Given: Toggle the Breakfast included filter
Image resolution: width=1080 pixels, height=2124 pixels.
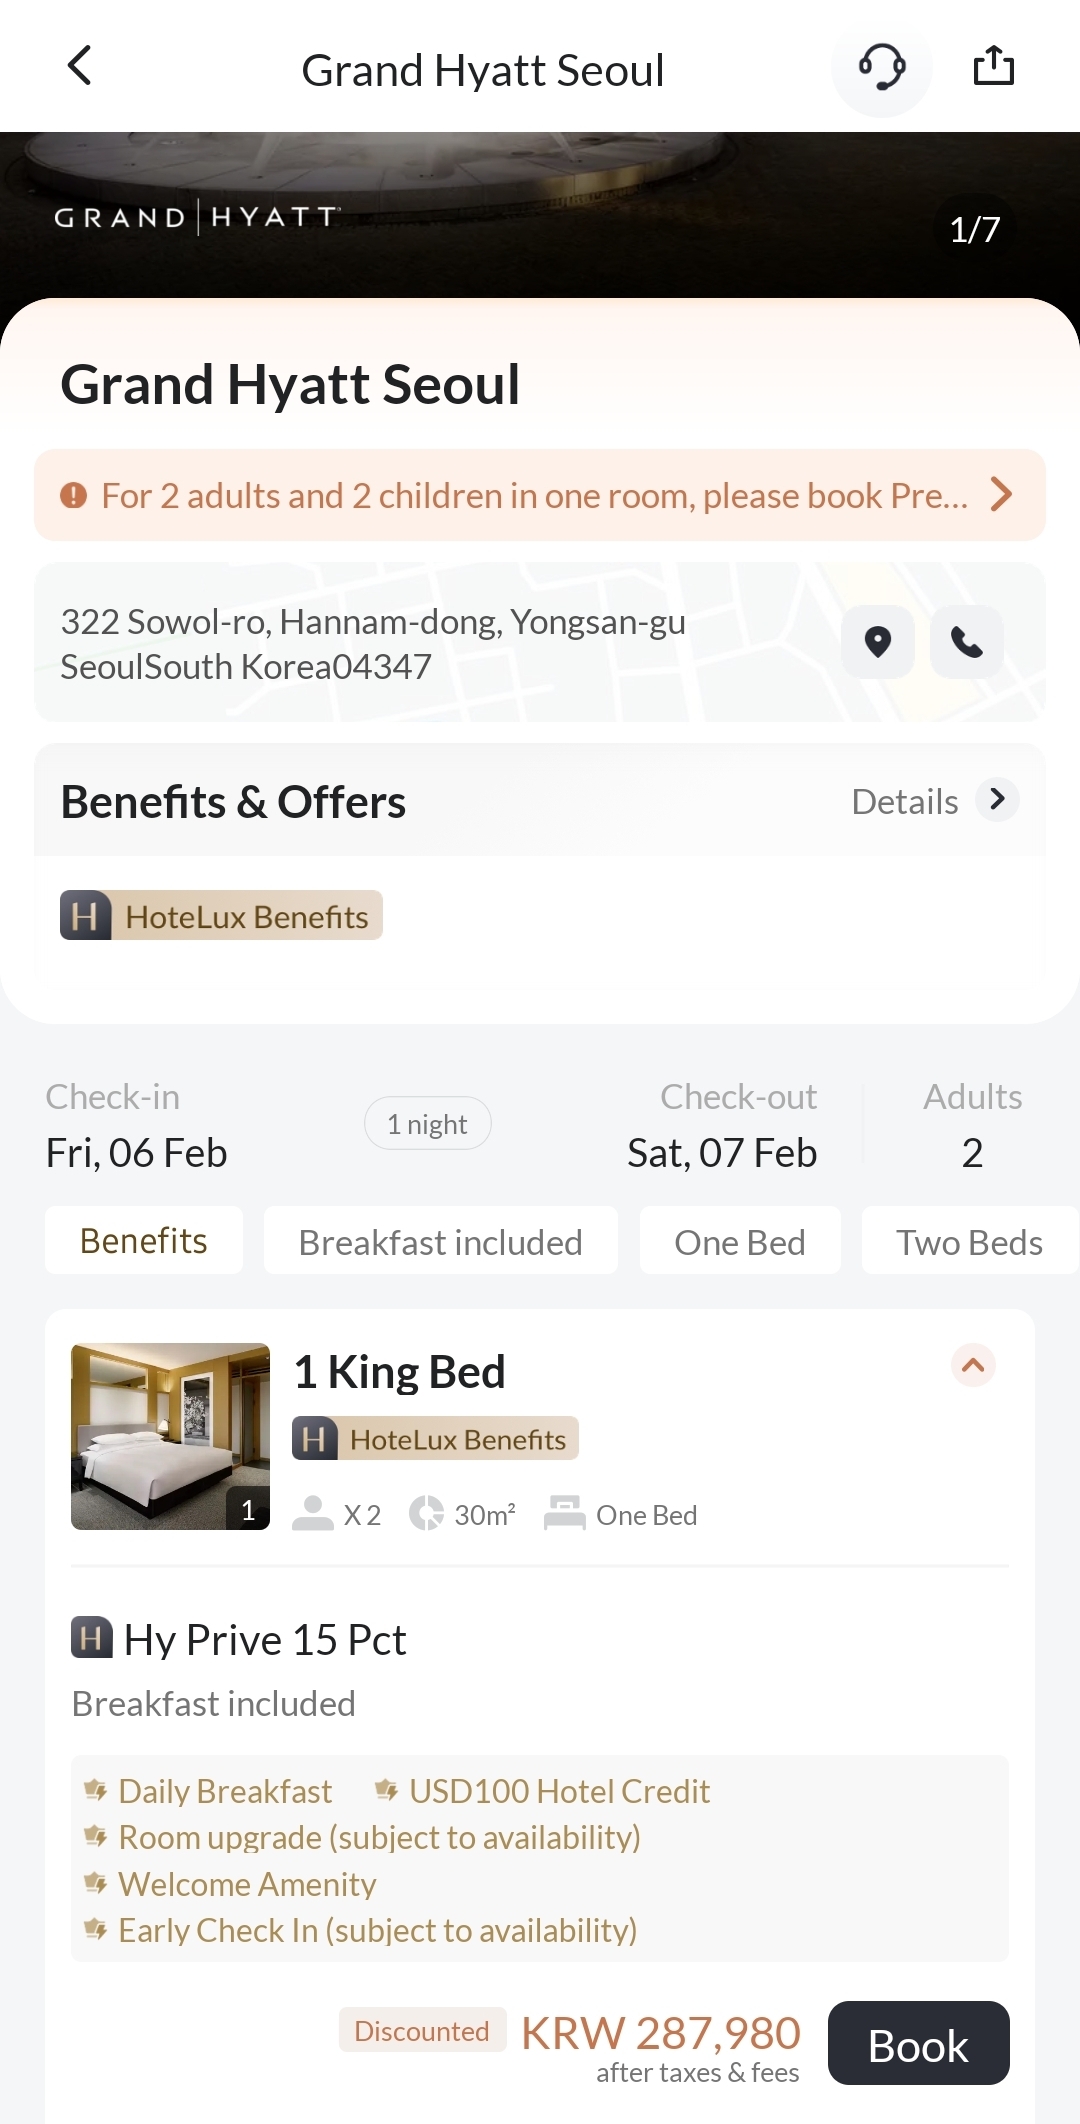Looking at the screenshot, I should 440,1241.
